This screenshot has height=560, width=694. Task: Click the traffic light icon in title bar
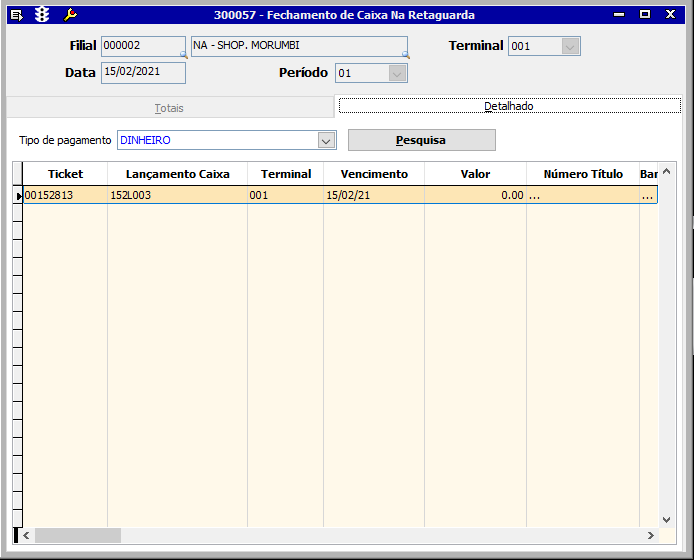[x=42, y=15]
